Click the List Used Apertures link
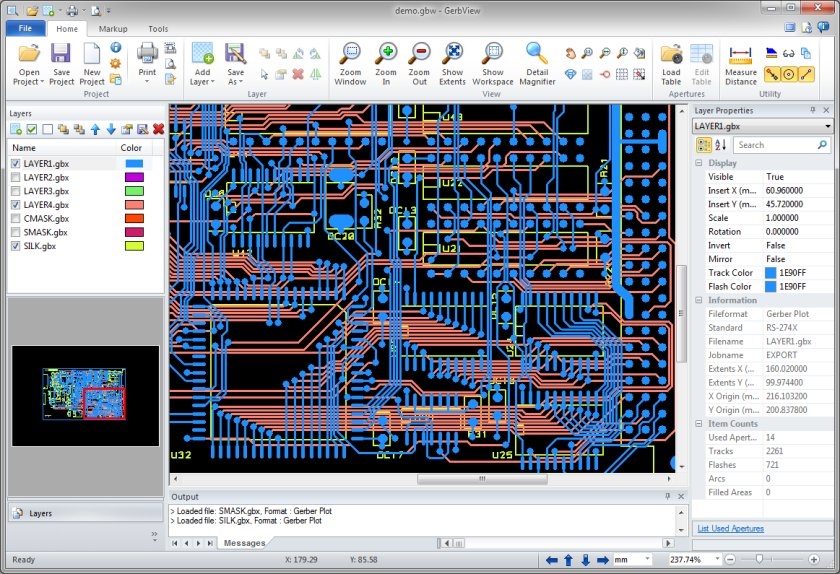Viewport: 840px width, 574px height. (730, 528)
